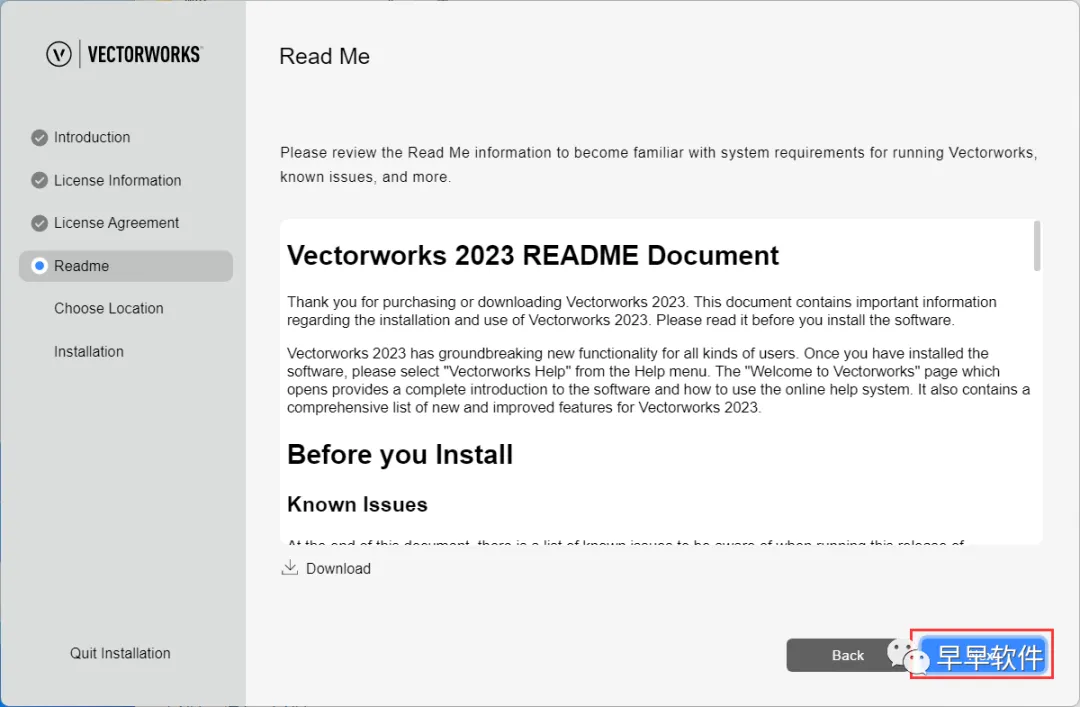Image resolution: width=1080 pixels, height=707 pixels.
Task: Click paragraph starting 'Thank you for purchasing'
Action: (x=642, y=311)
